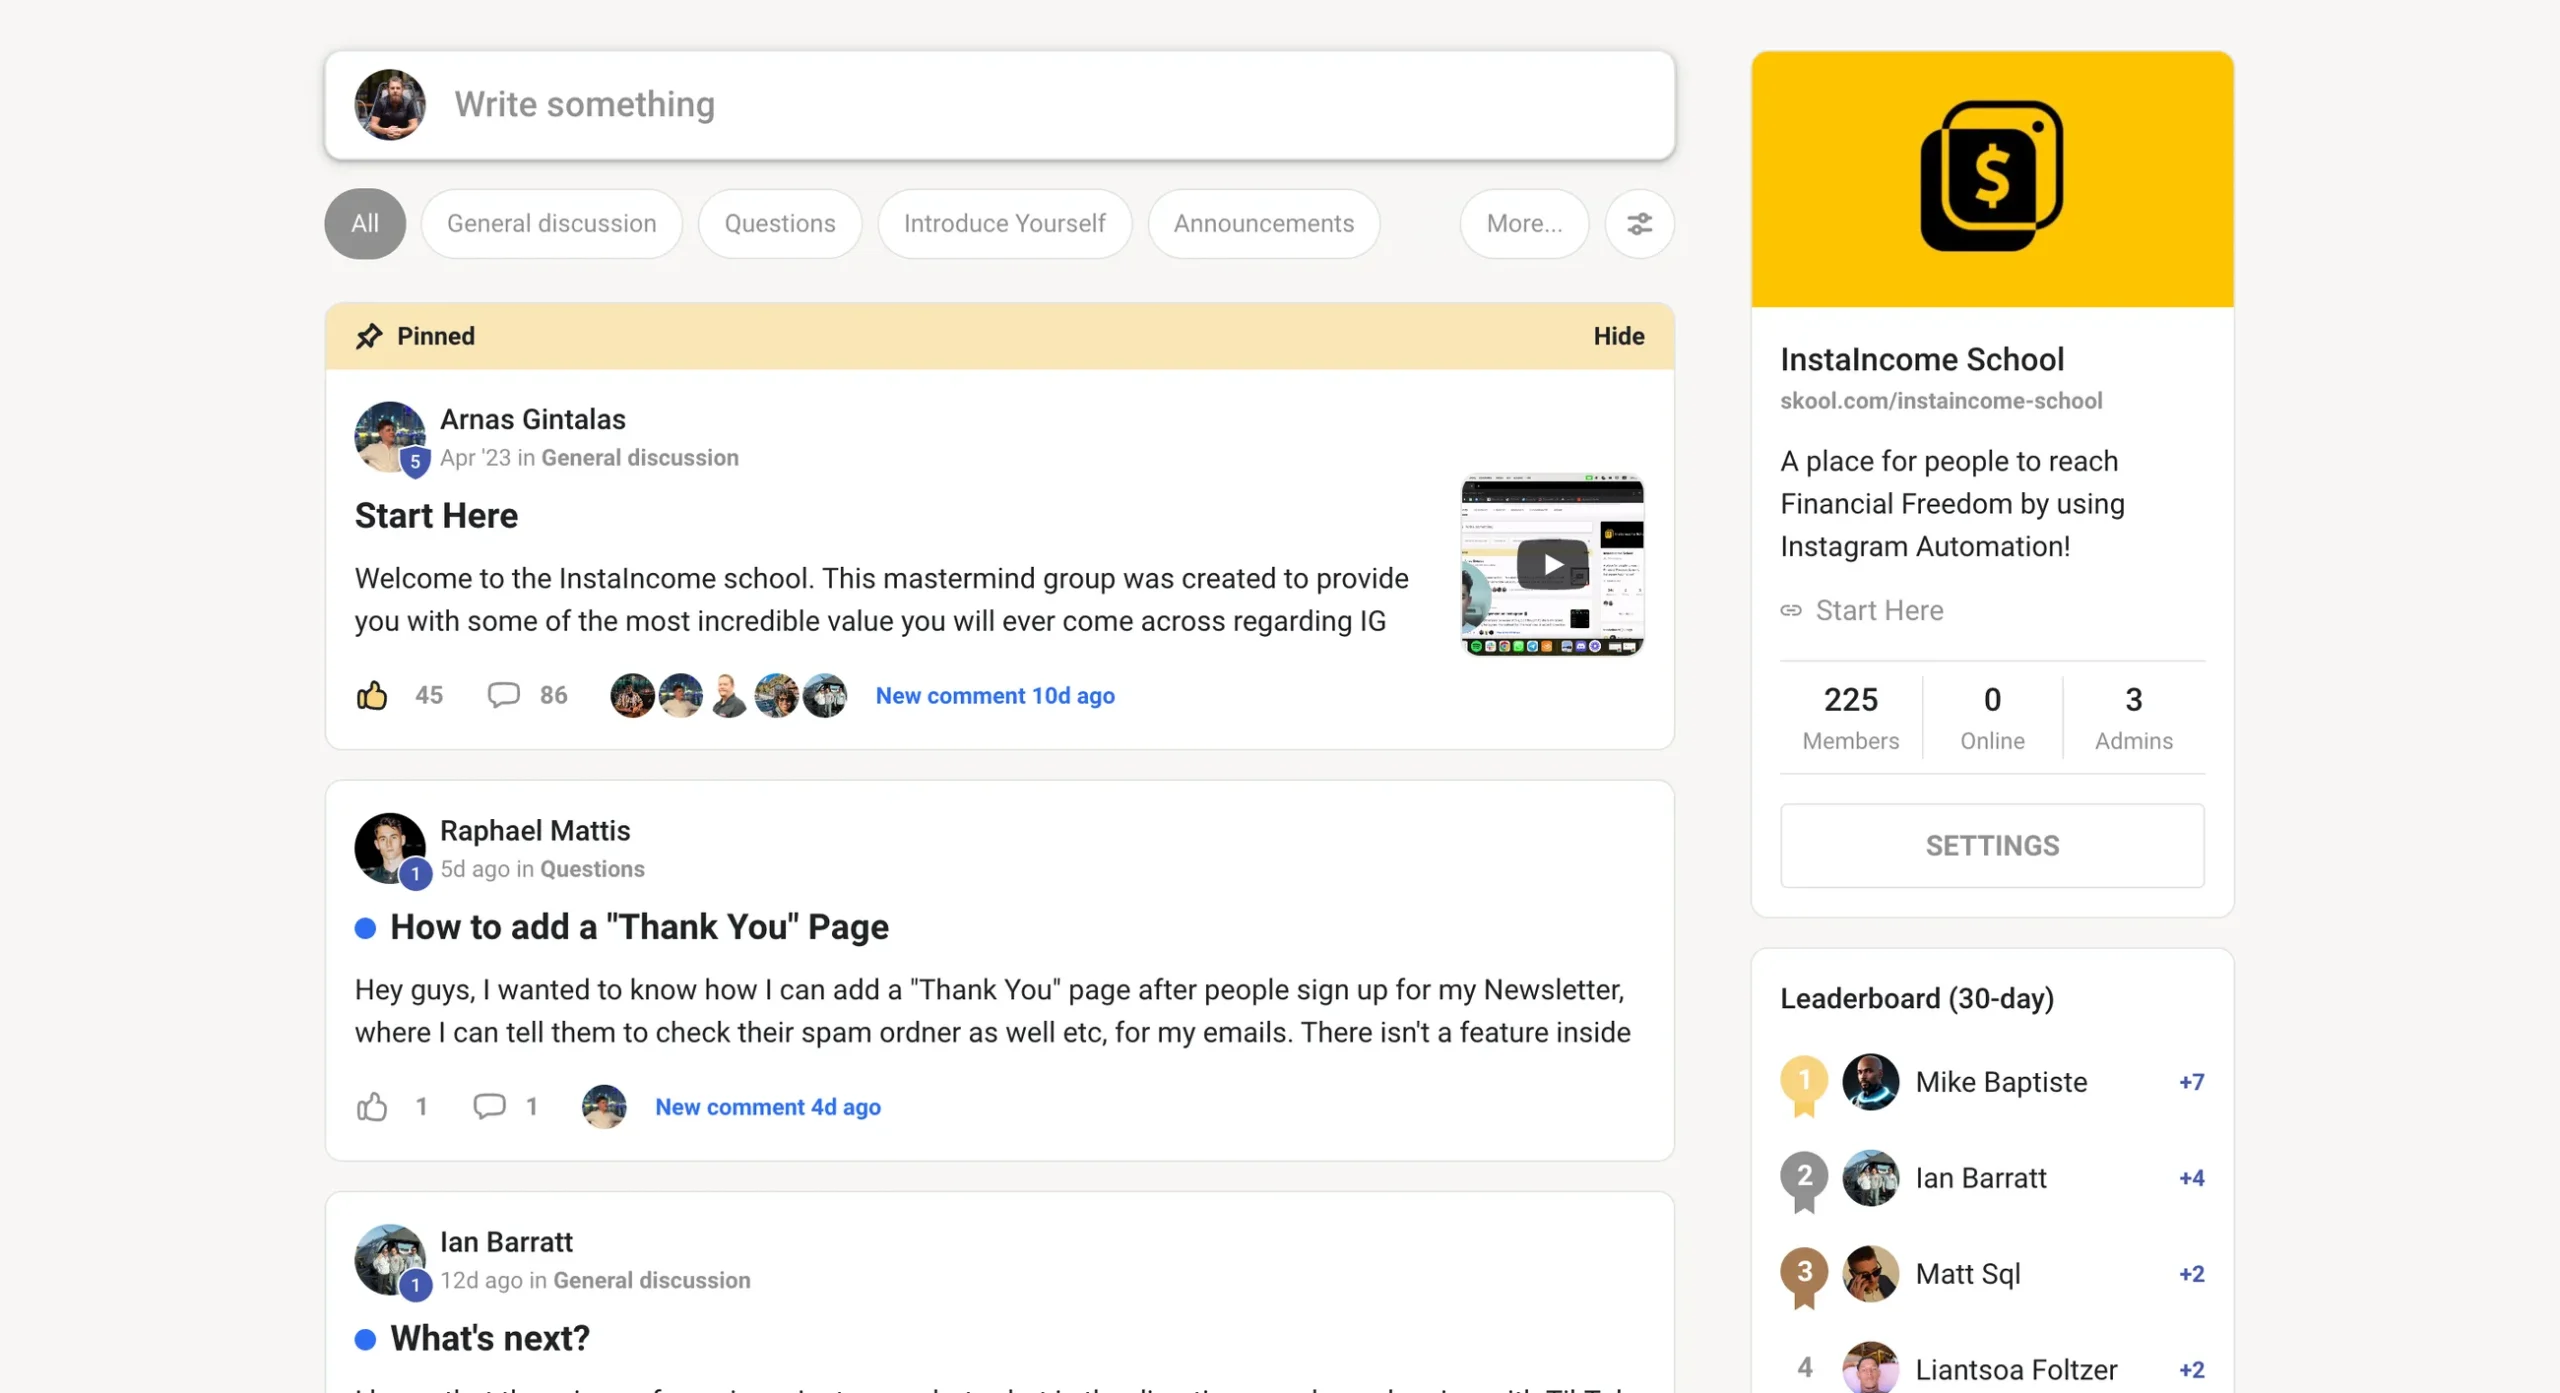The image size is (2560, 1393).
Task: Play the Start Here video thumbnail
Action: pos(1551,565)
